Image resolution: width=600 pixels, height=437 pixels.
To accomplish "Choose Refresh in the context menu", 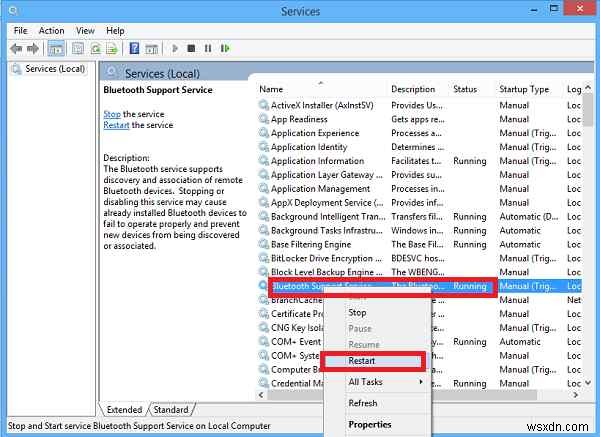I will coord(363,403).
